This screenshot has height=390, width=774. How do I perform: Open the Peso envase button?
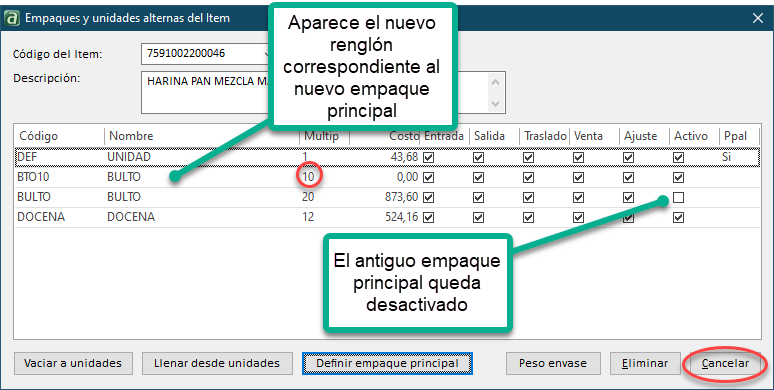(553, 363)
